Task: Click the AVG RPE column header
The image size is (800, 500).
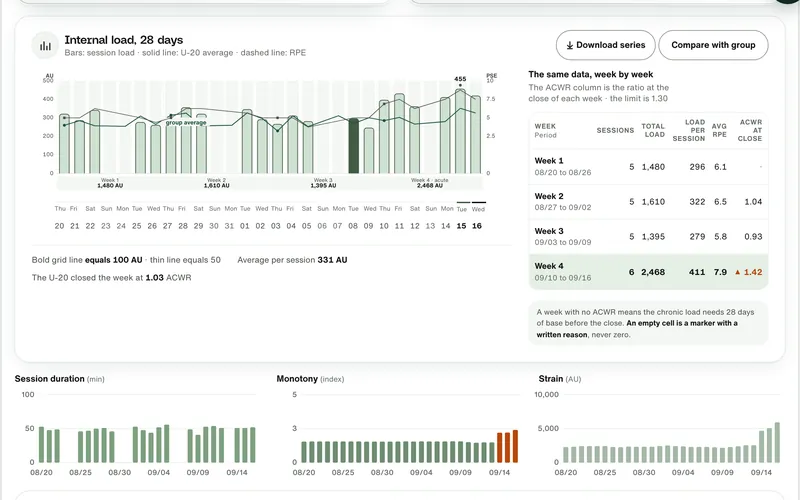Action: point(719,131)
